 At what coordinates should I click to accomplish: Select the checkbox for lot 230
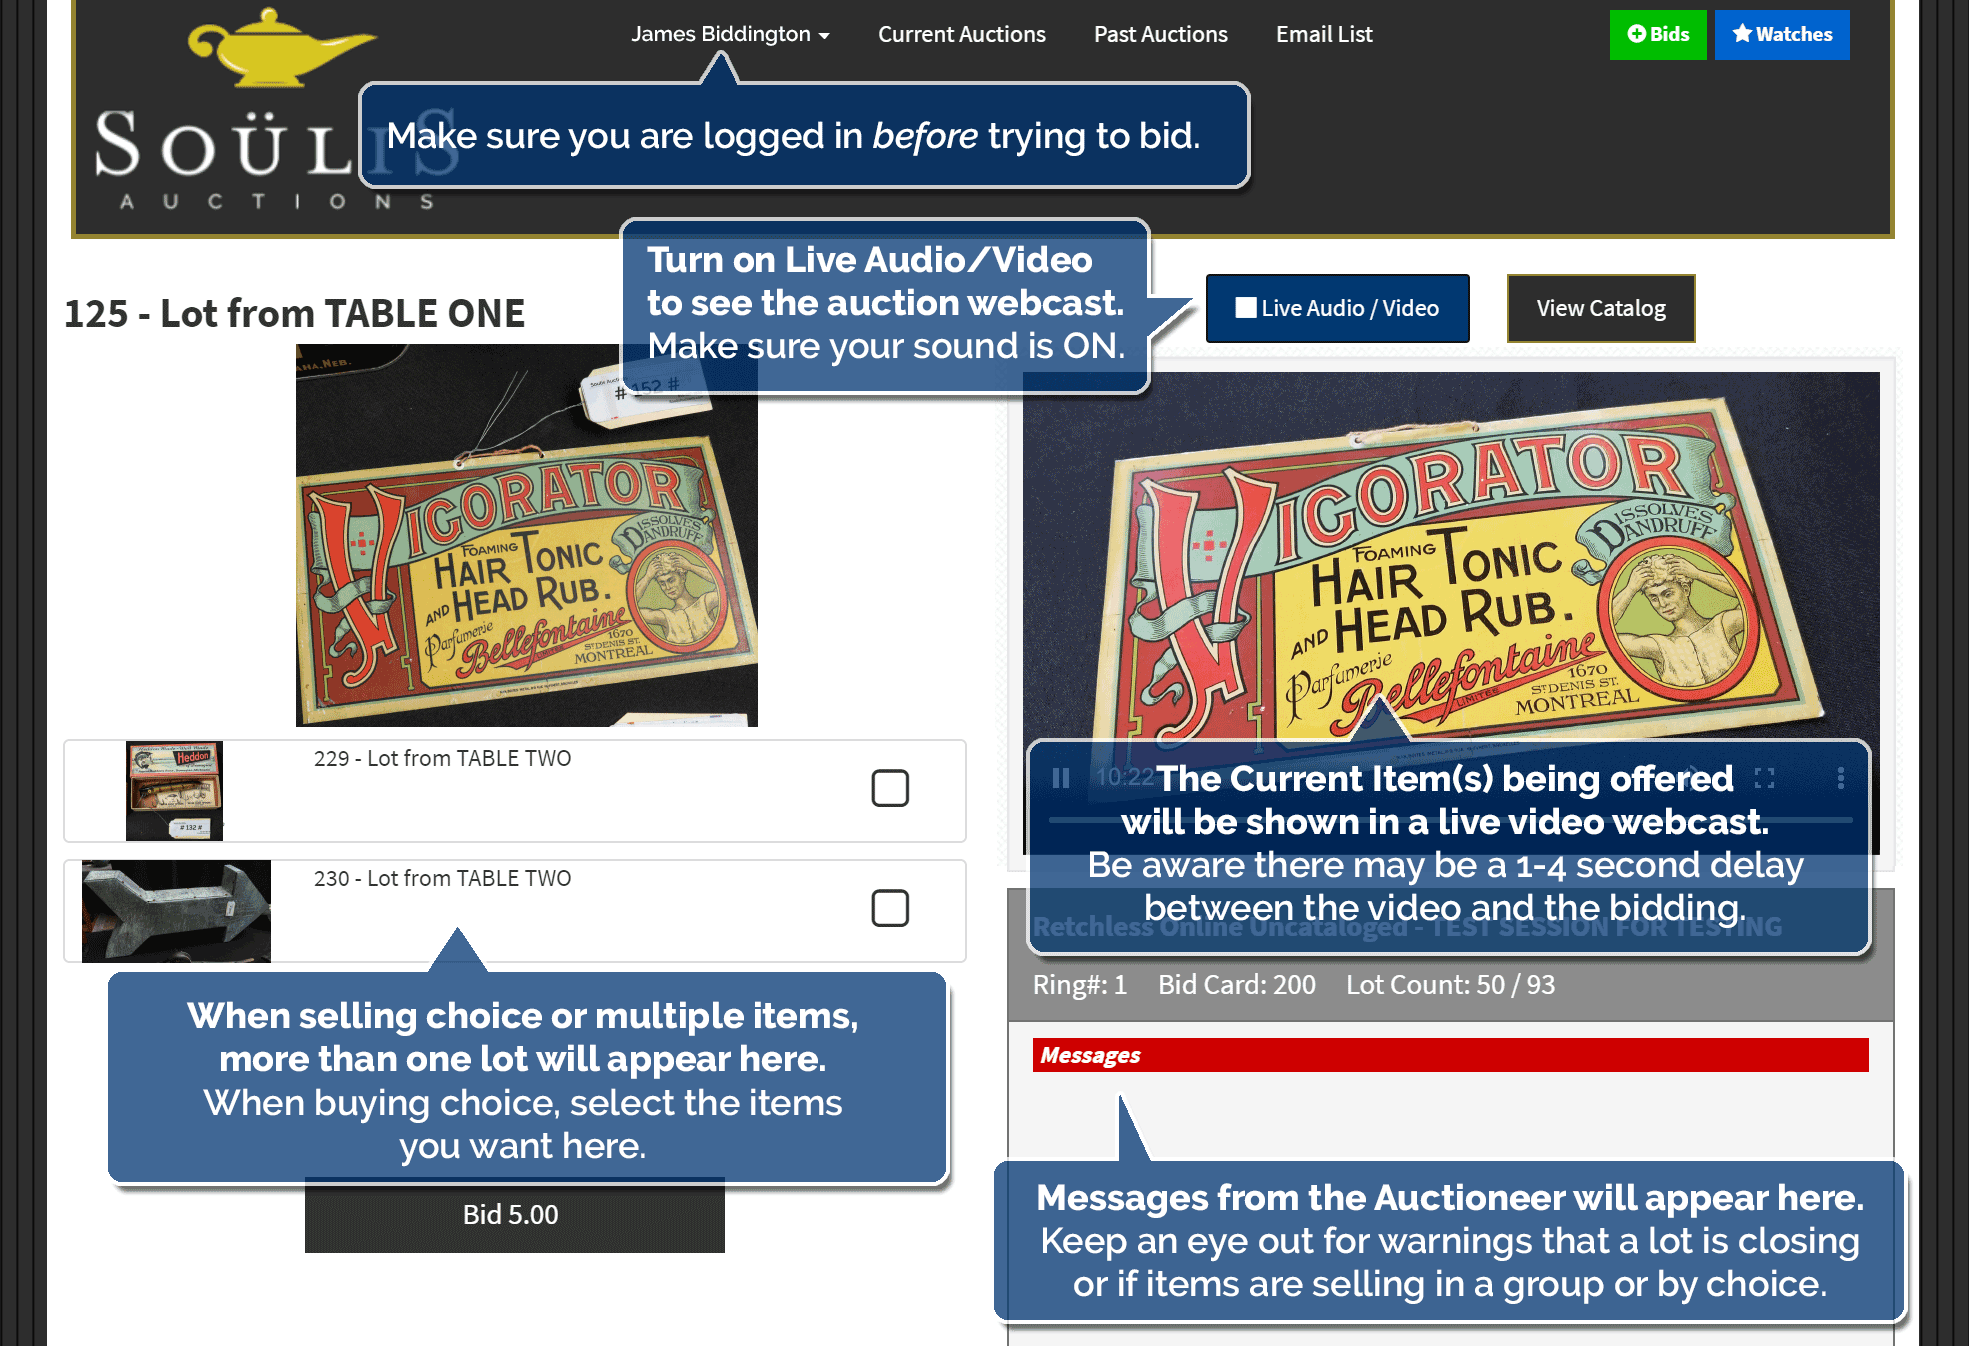point(890,908)
